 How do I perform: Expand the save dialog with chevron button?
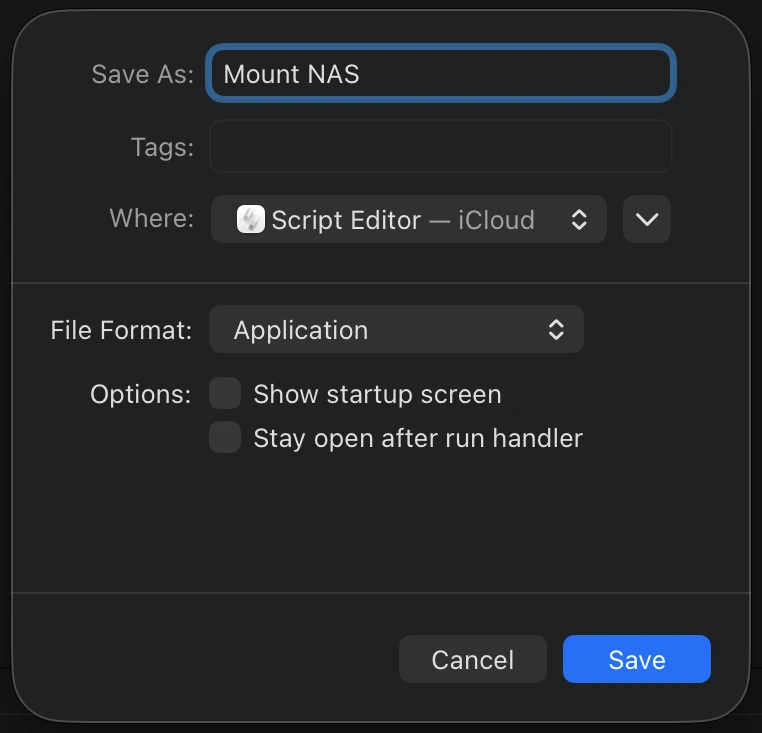click(647, 219)
